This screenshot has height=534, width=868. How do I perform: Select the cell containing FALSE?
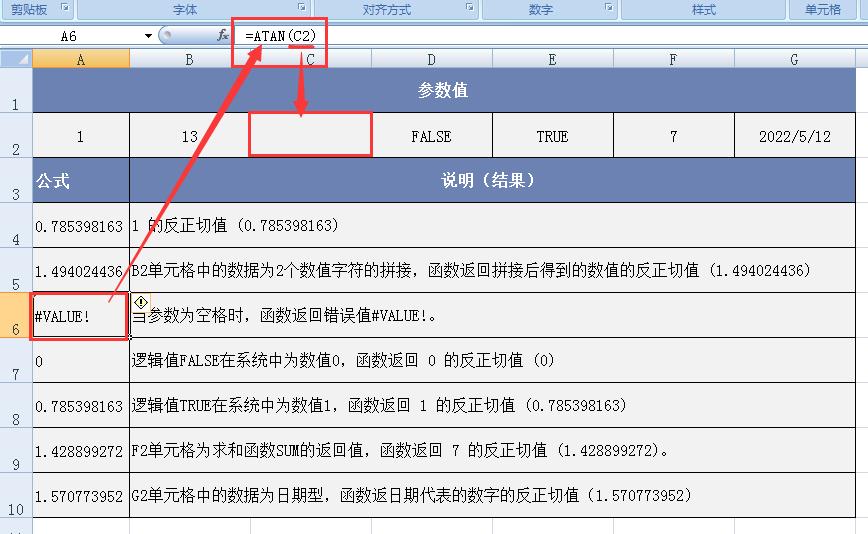pos(432,136)
